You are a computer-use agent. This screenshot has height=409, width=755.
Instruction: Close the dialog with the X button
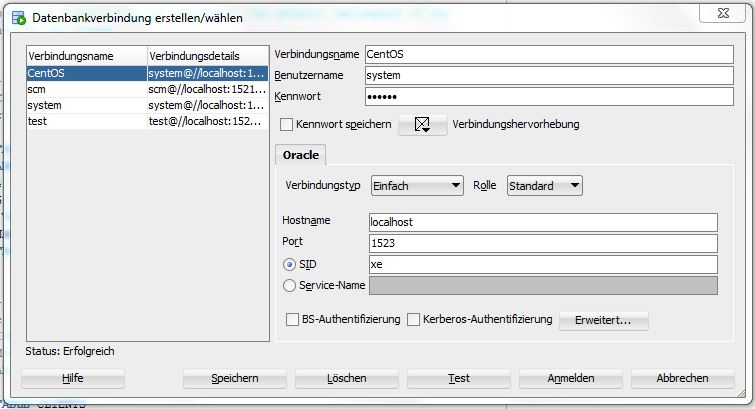(x=723, y=13)
